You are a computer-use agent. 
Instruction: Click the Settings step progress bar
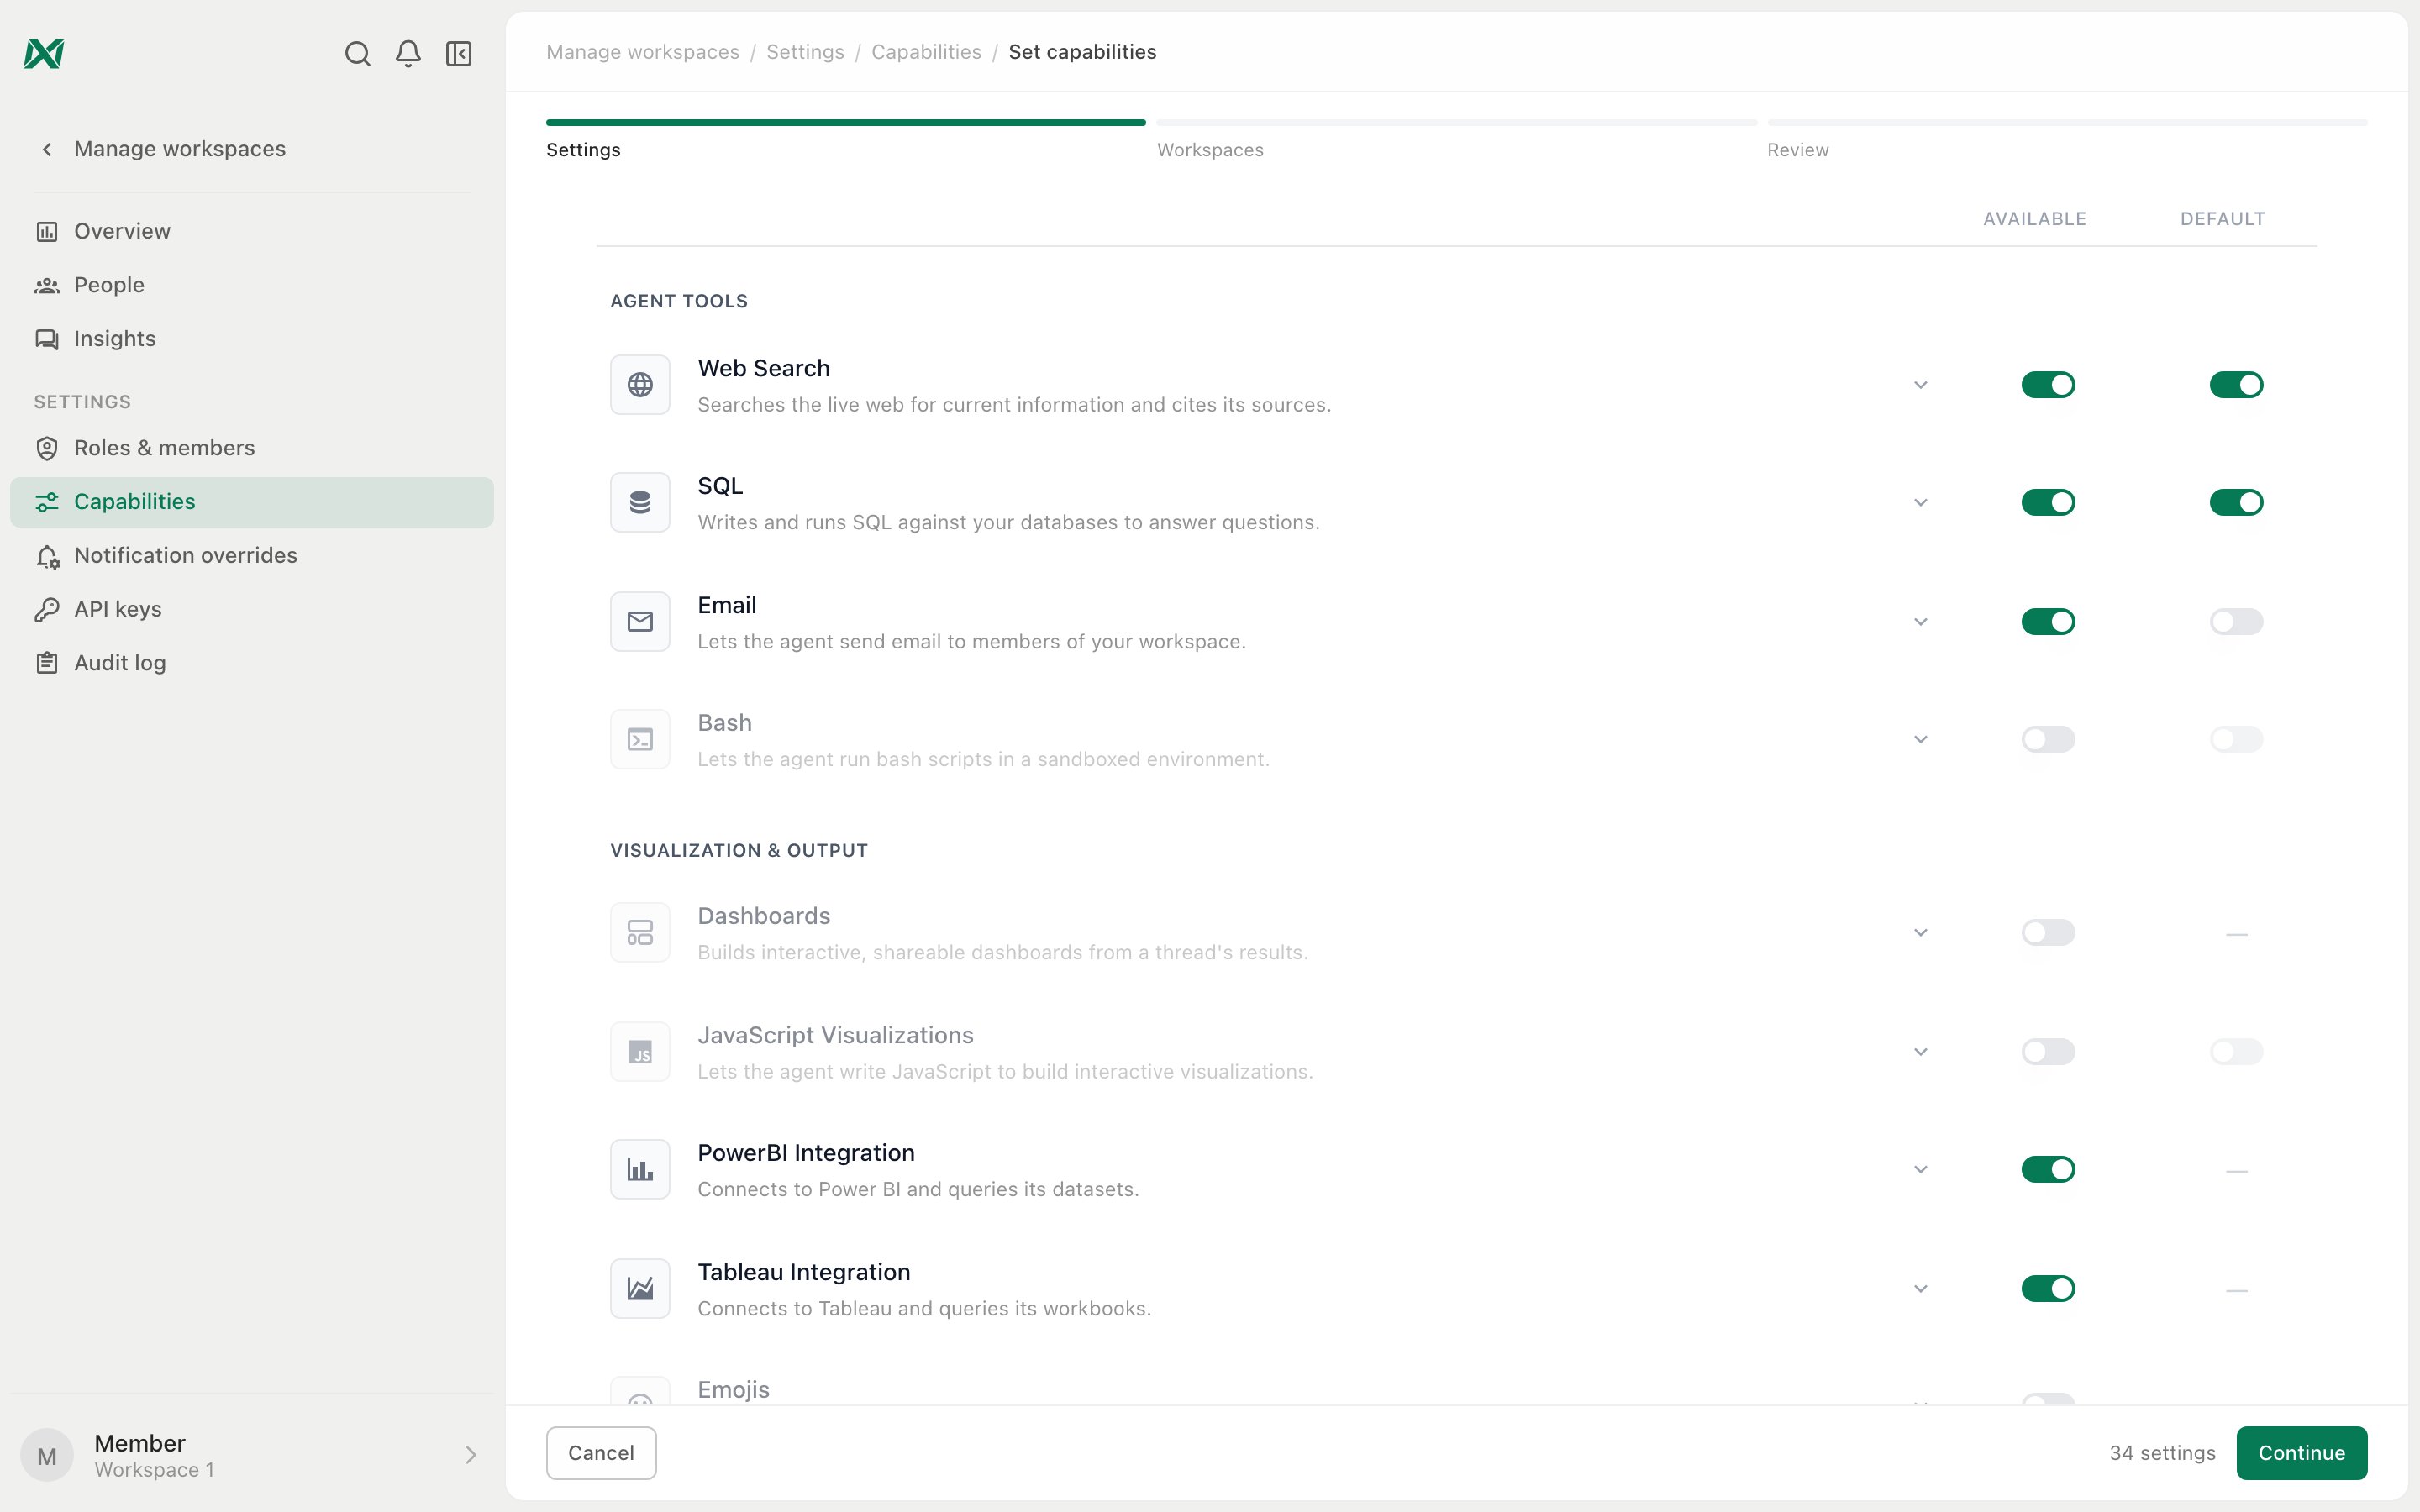click(846, 123)
